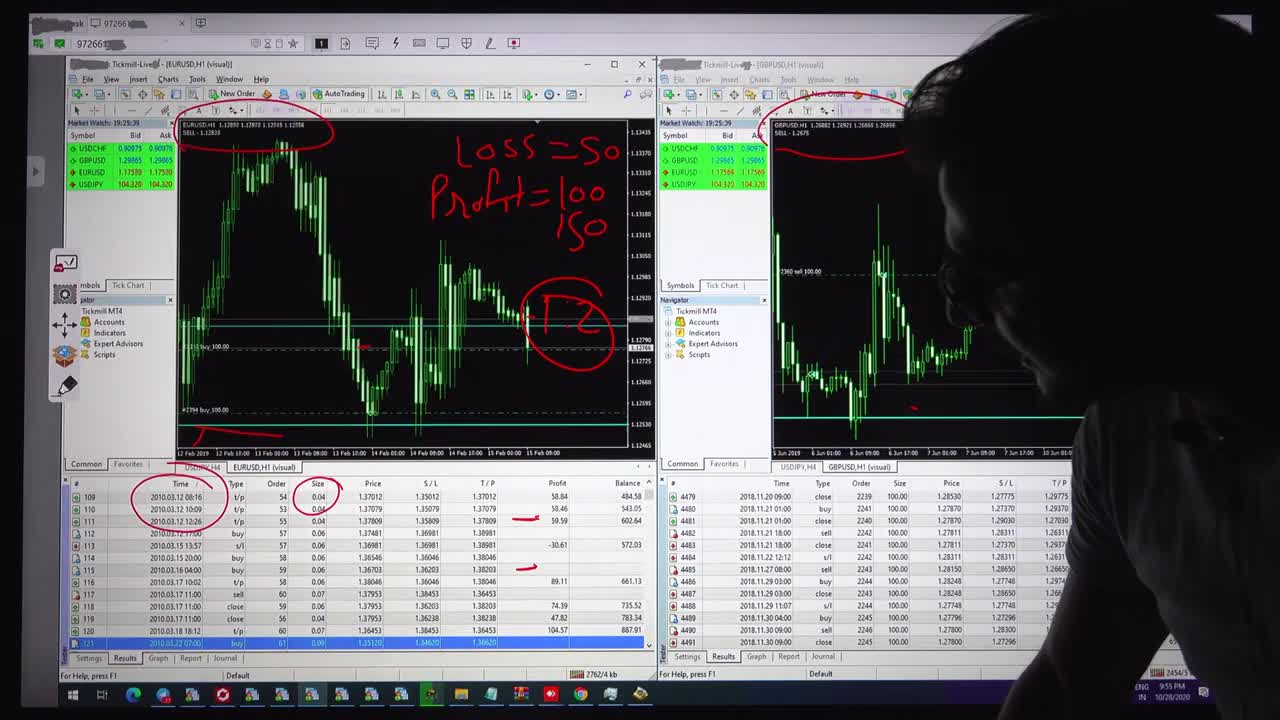Click Profit column header in EURUSD results

(x=557, y=484)
